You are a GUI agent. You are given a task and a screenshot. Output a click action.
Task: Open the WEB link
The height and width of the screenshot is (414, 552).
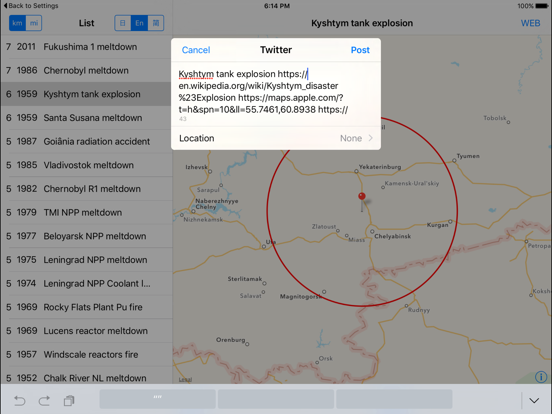click(531, 23)
